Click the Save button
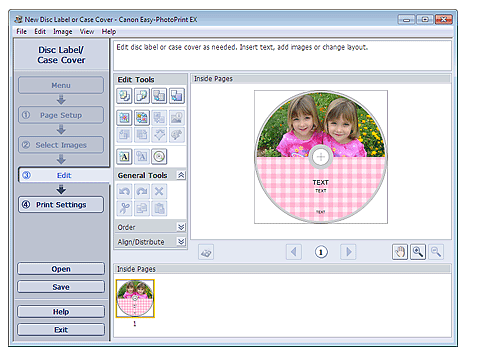Image resolution: width=483 pixels, height=360 pixels. [x=61, y=287]
